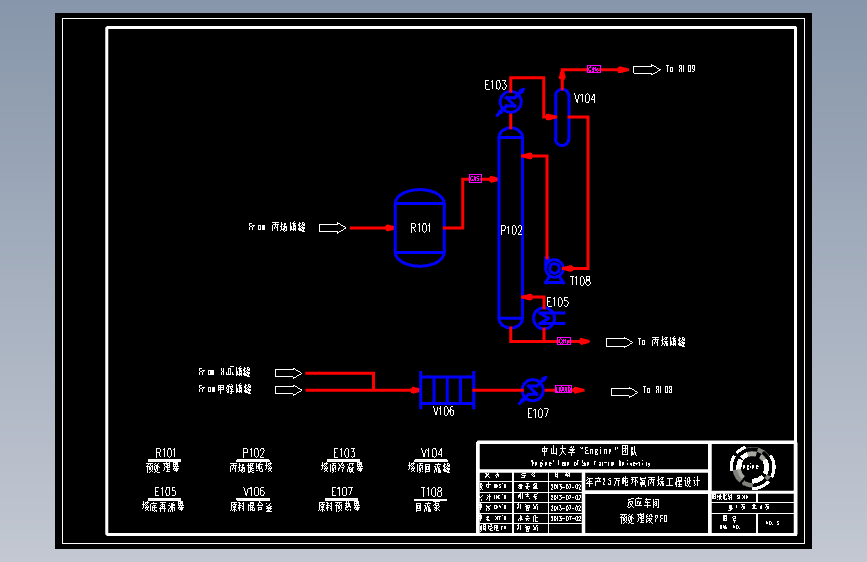
Task: Click the lower inlet arrow left of V106
Action: click(289, 390)
